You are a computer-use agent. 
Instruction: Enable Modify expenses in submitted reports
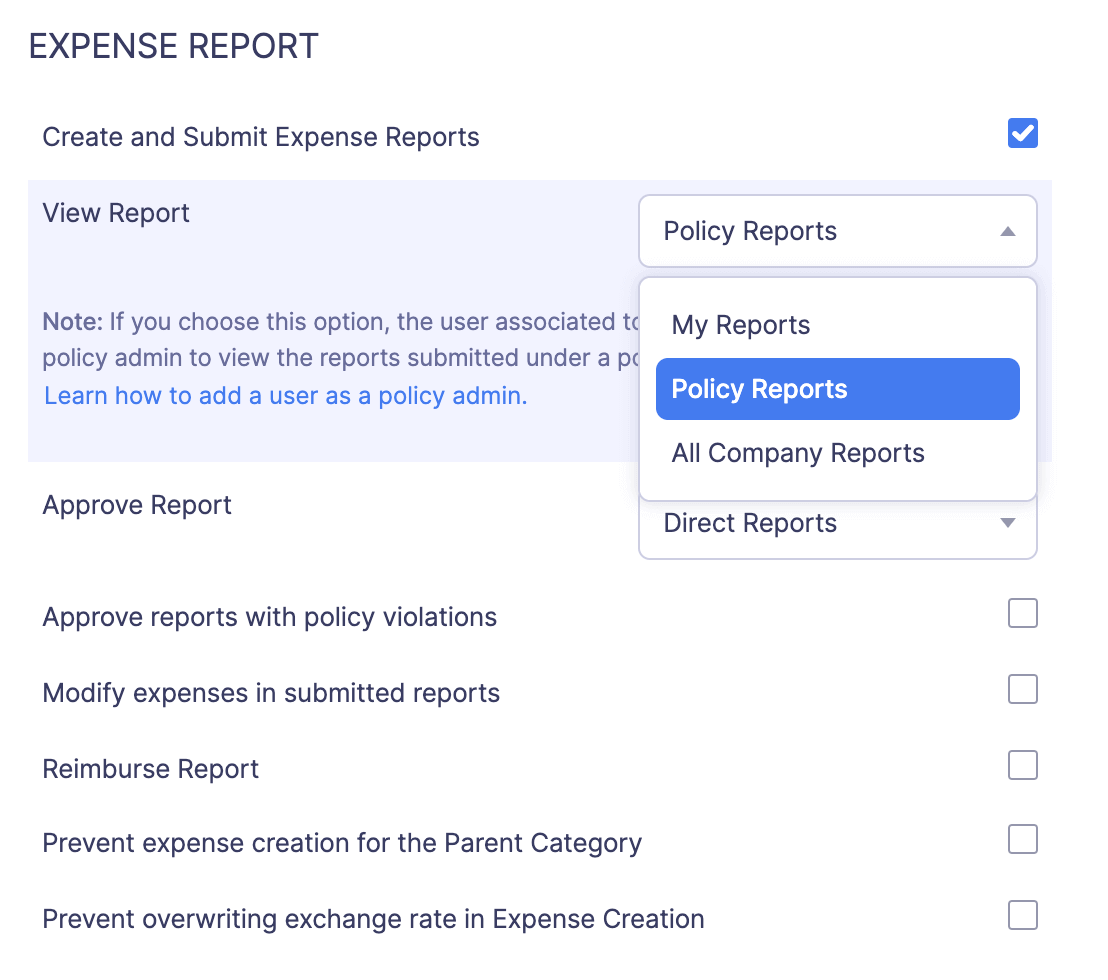tap(1022, 689)
